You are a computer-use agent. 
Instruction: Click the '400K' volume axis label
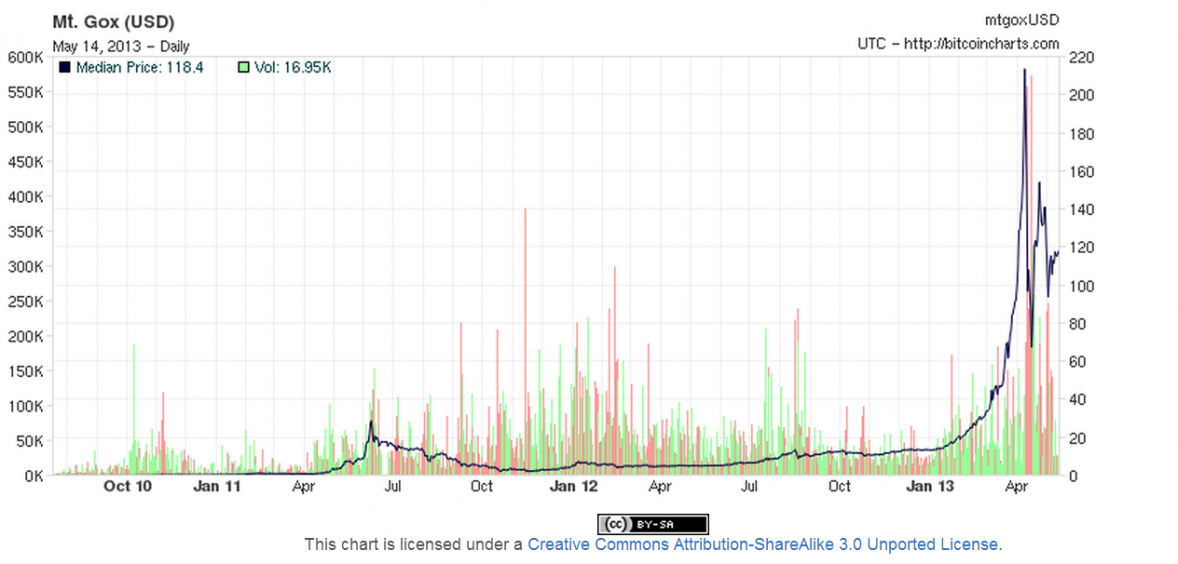tap(25, 197)
